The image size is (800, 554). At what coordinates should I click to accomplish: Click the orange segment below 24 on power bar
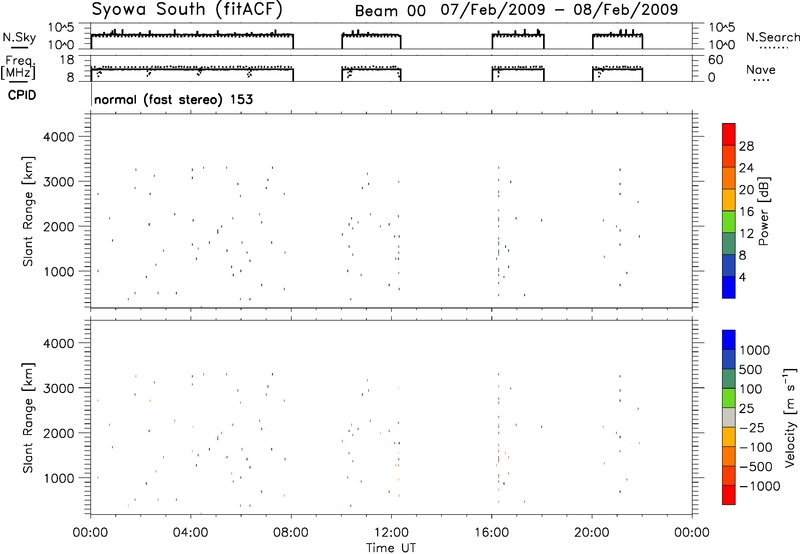729,178
